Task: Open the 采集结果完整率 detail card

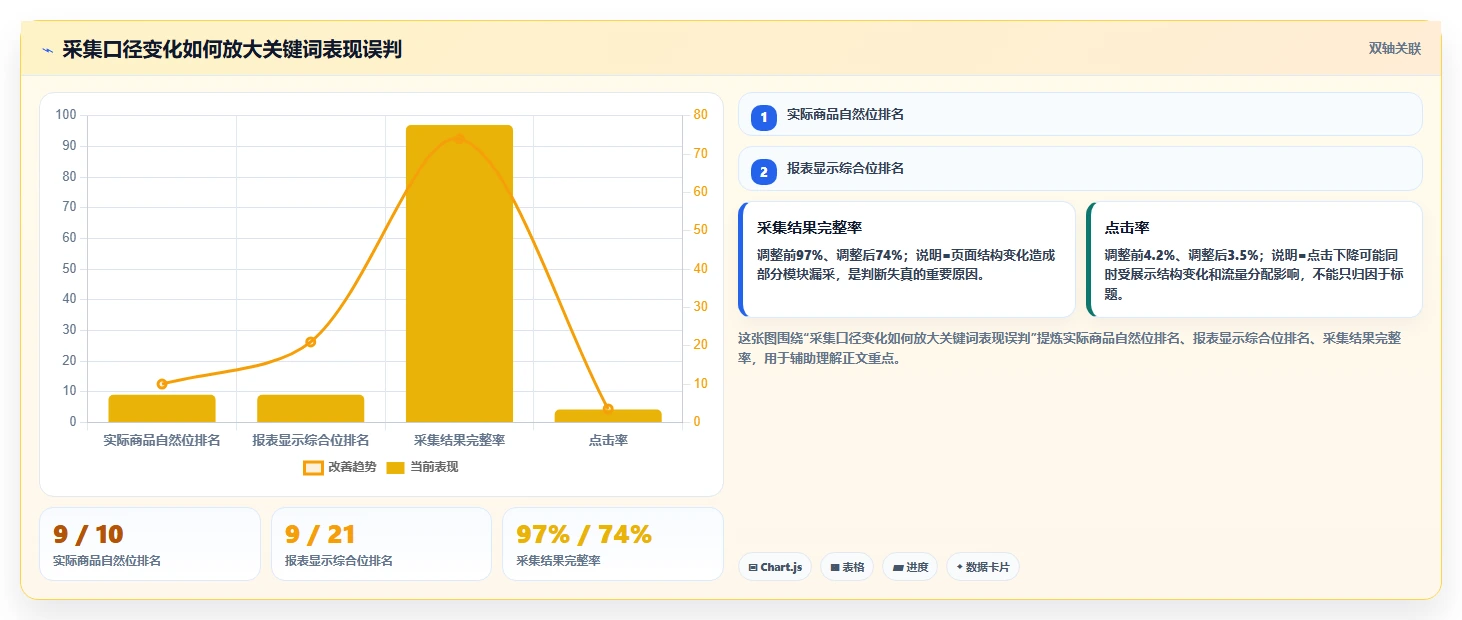Action: [907, 259]
